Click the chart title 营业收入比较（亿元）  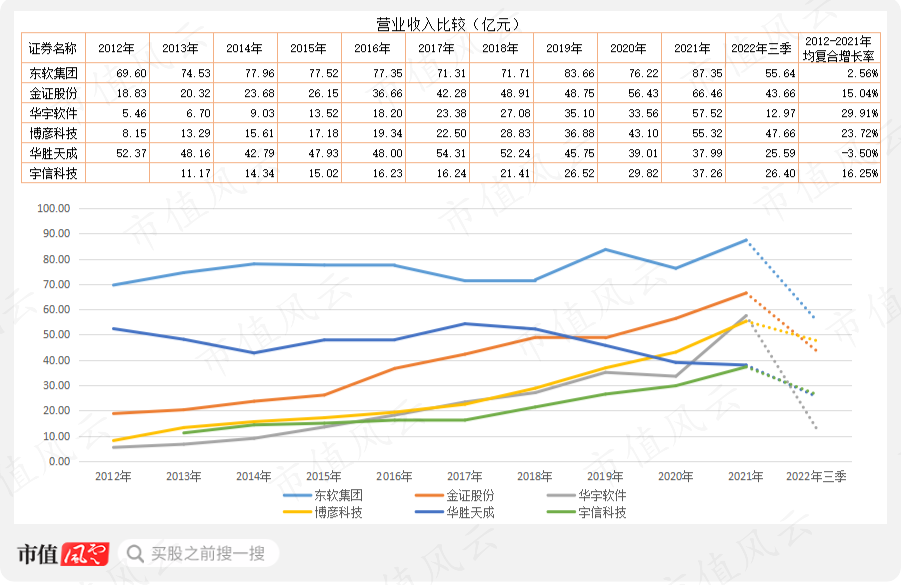pyautogui.click(x=450, y=24)
